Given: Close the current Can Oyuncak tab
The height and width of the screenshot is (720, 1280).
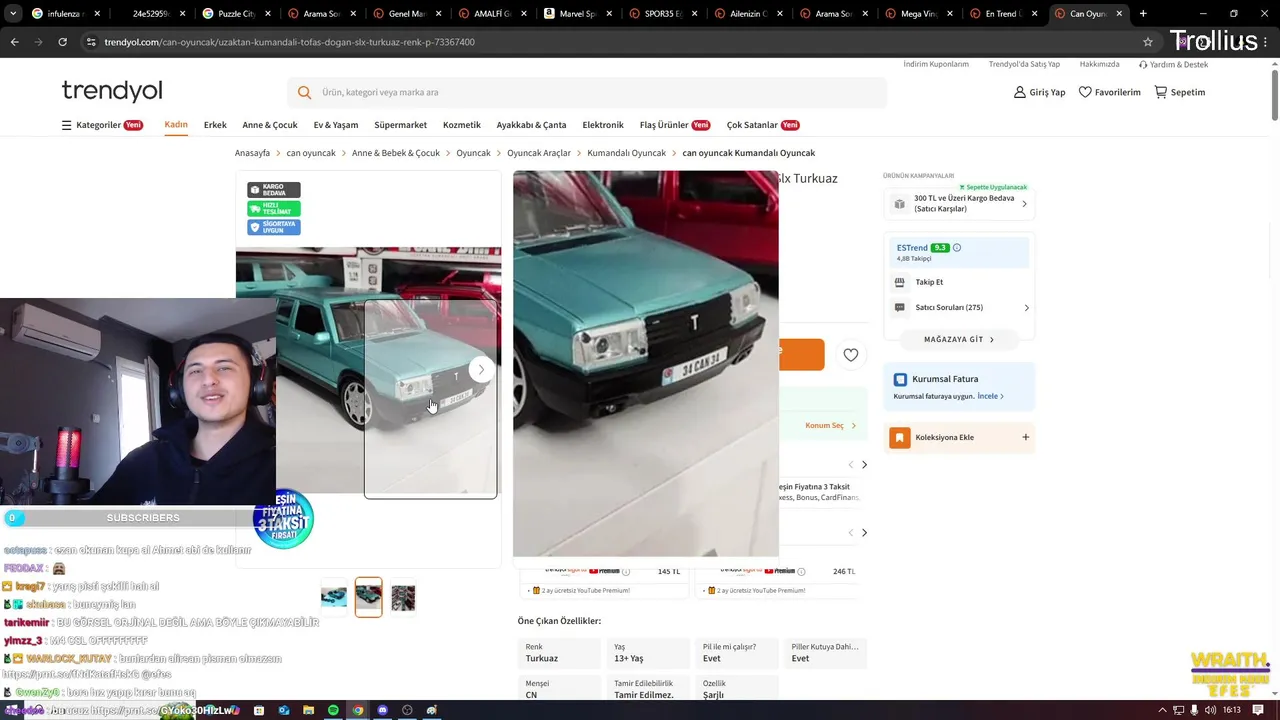Looking at the screenshot, I should (x=1119, y=14).
